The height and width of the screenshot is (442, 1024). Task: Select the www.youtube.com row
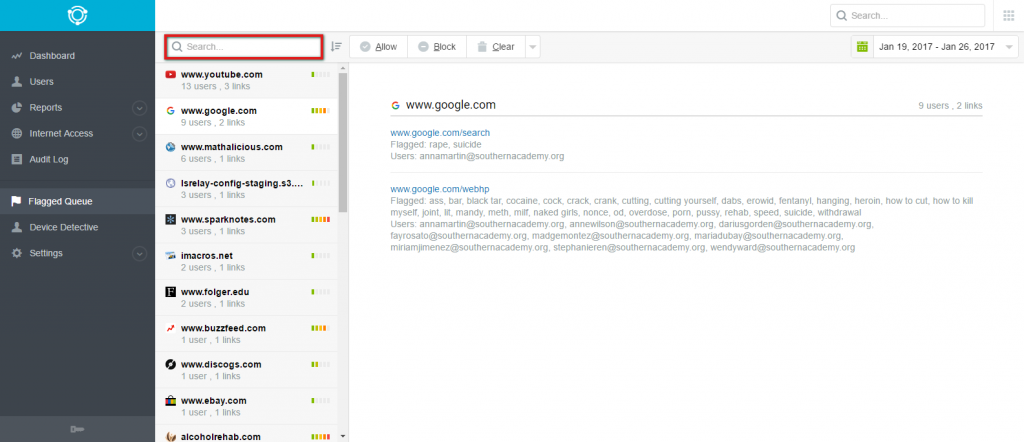coord(246,80)
